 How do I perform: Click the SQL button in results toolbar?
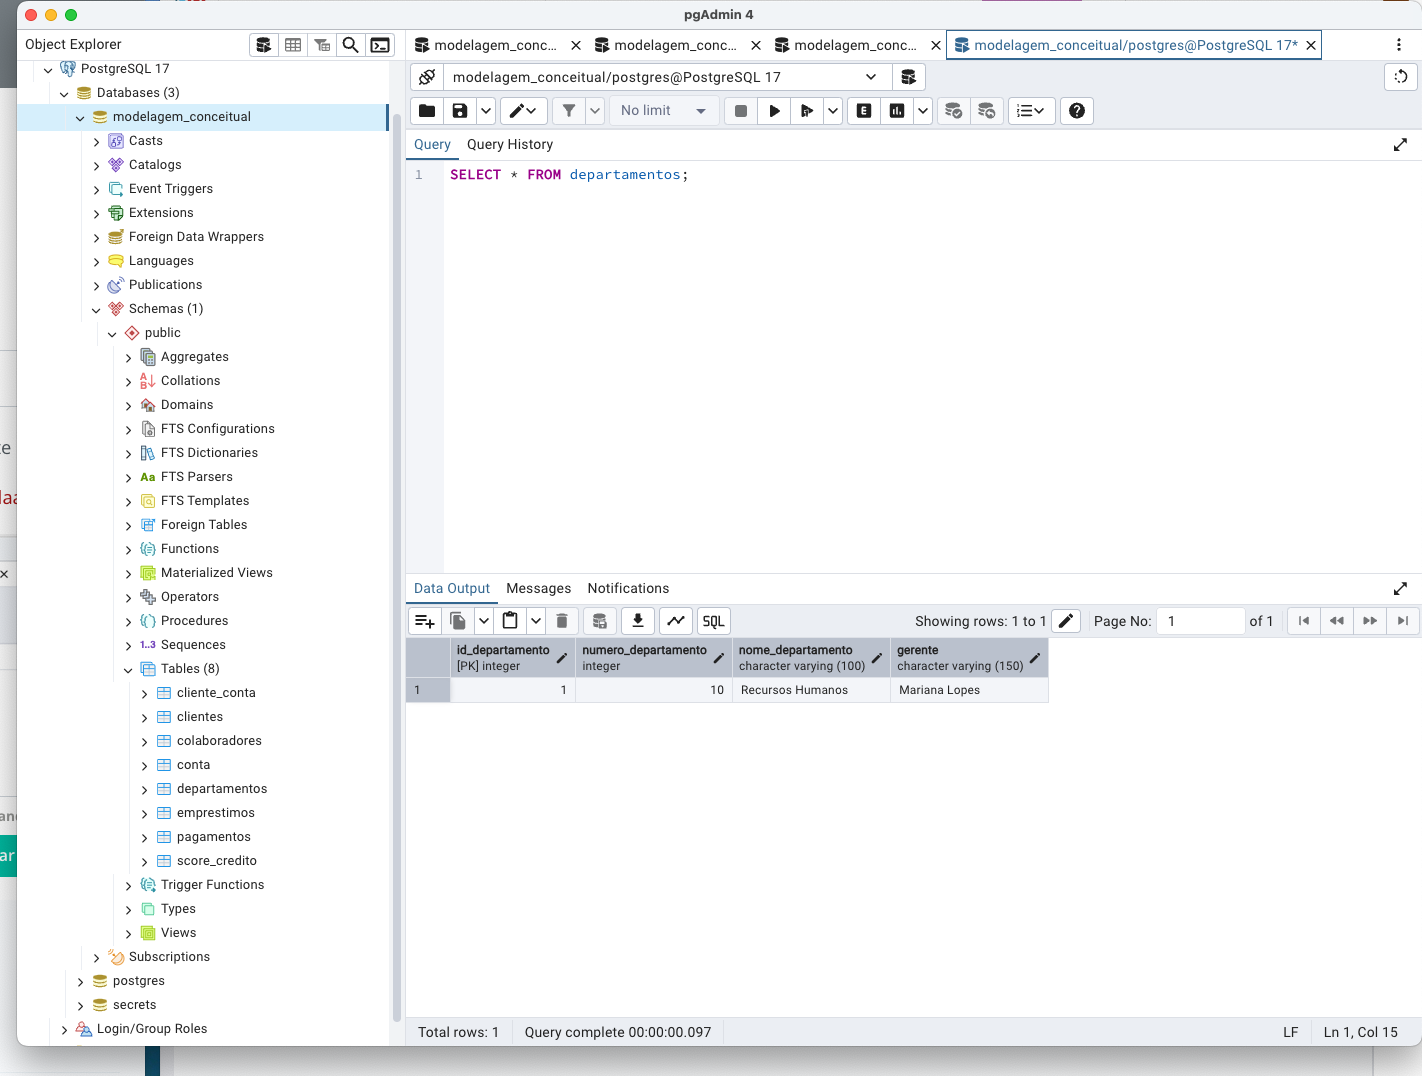click(x=713, y=621)
